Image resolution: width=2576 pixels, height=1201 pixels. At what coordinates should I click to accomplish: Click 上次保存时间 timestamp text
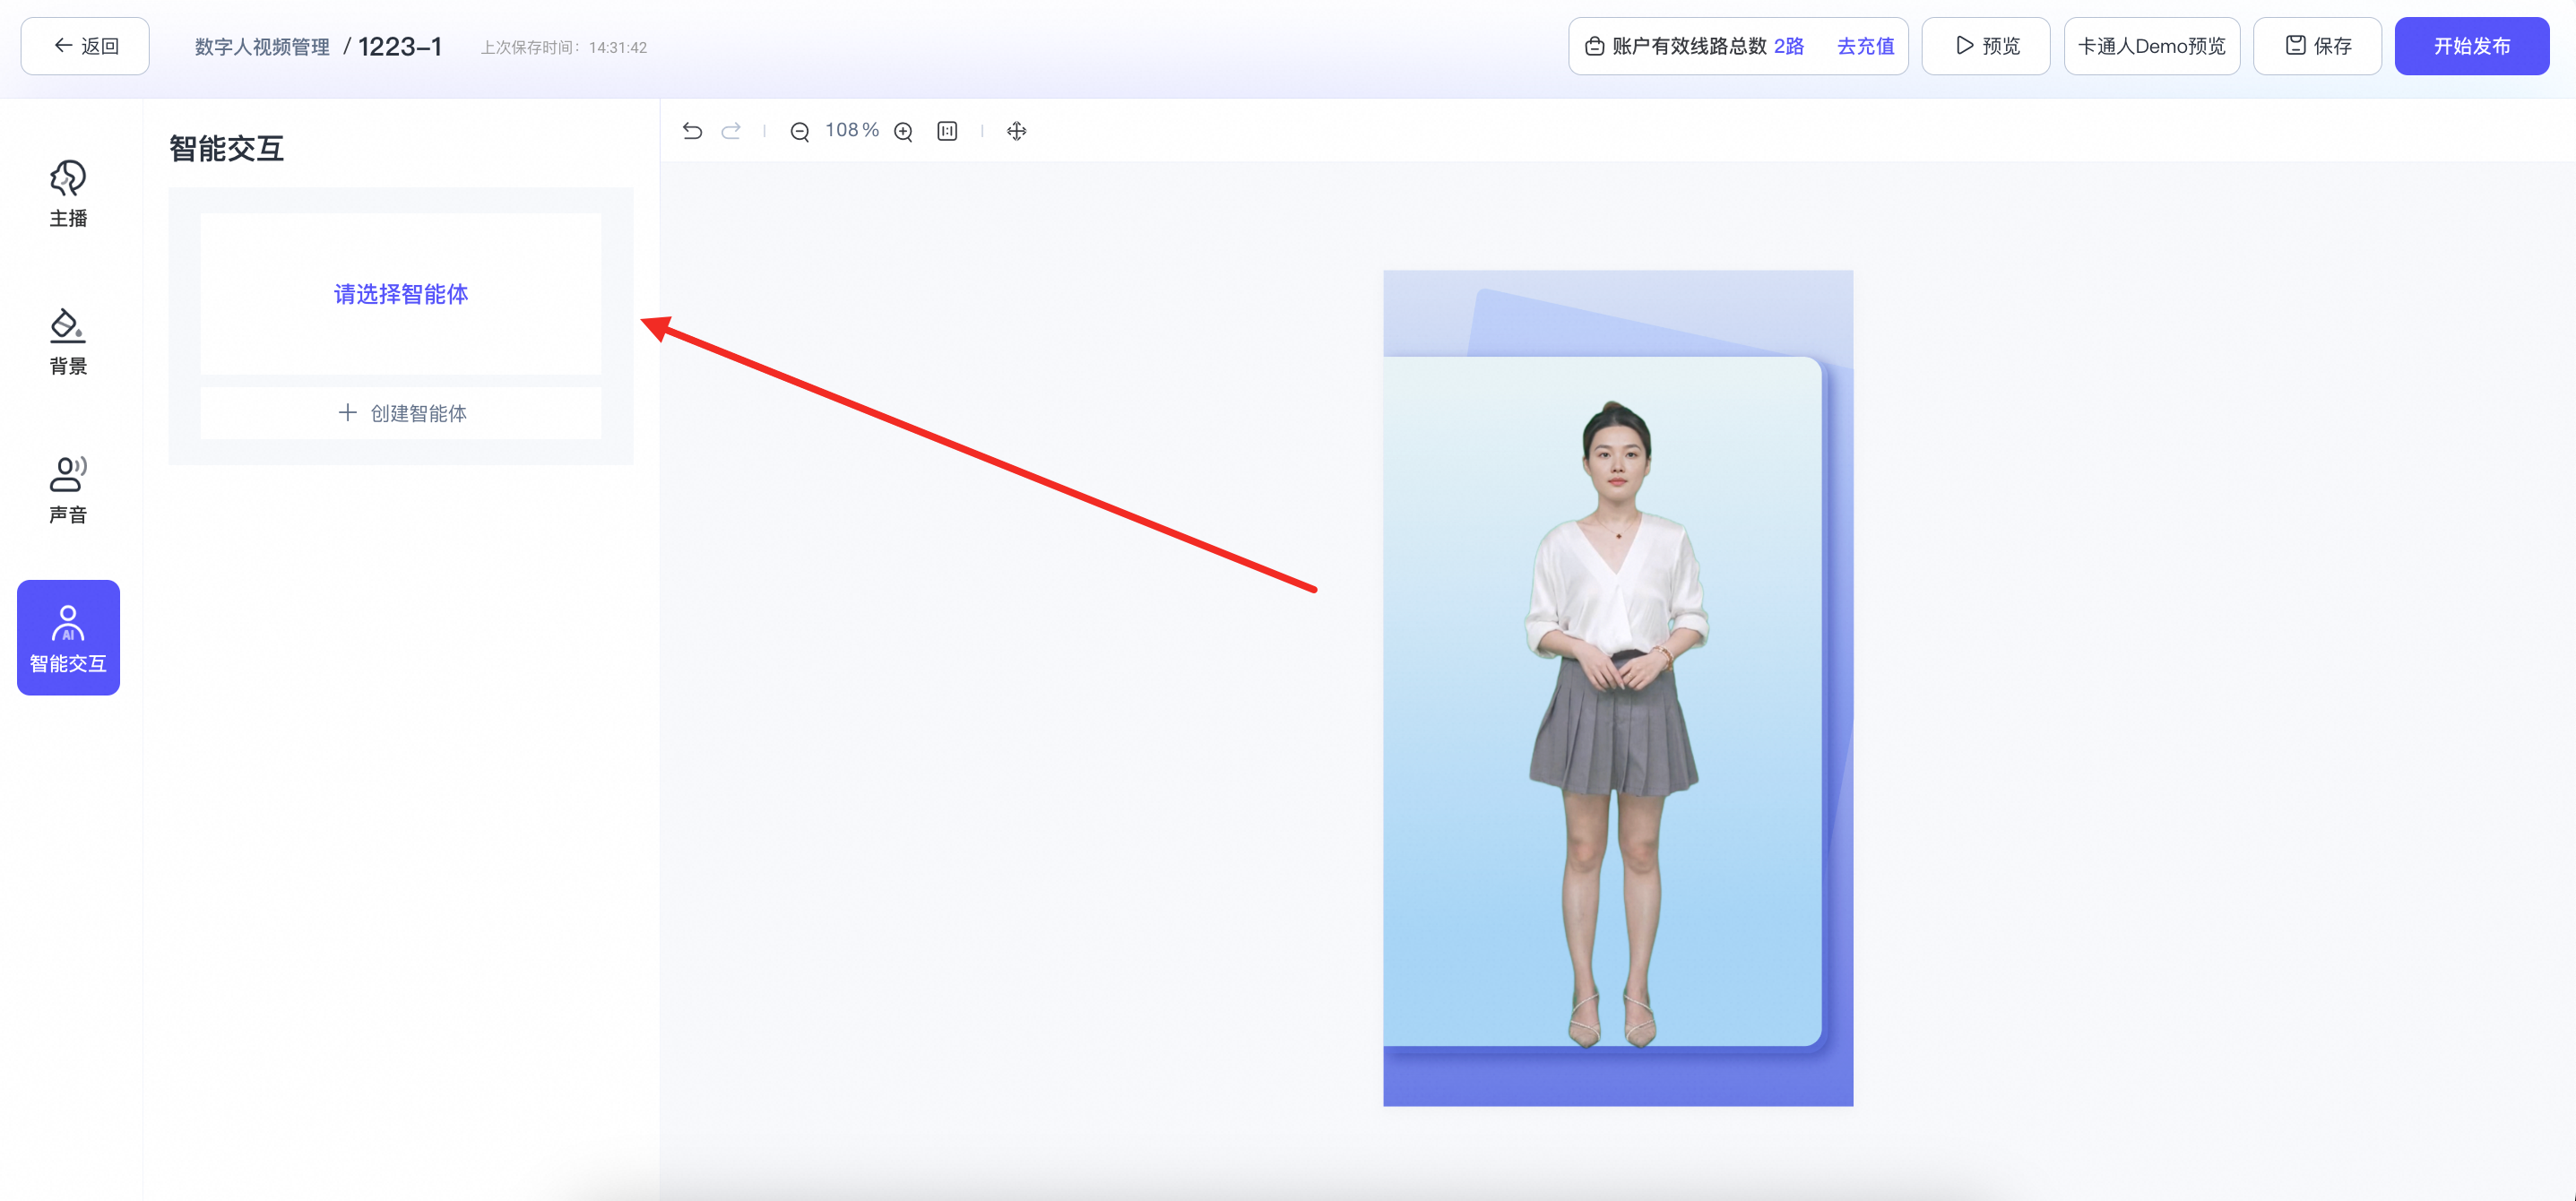(x=564, y=47)
